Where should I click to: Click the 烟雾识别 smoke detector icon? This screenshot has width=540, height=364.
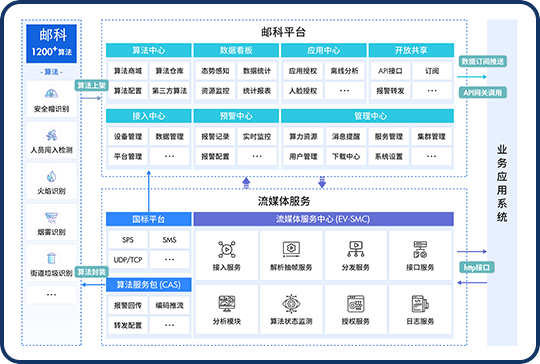[51, 217]
